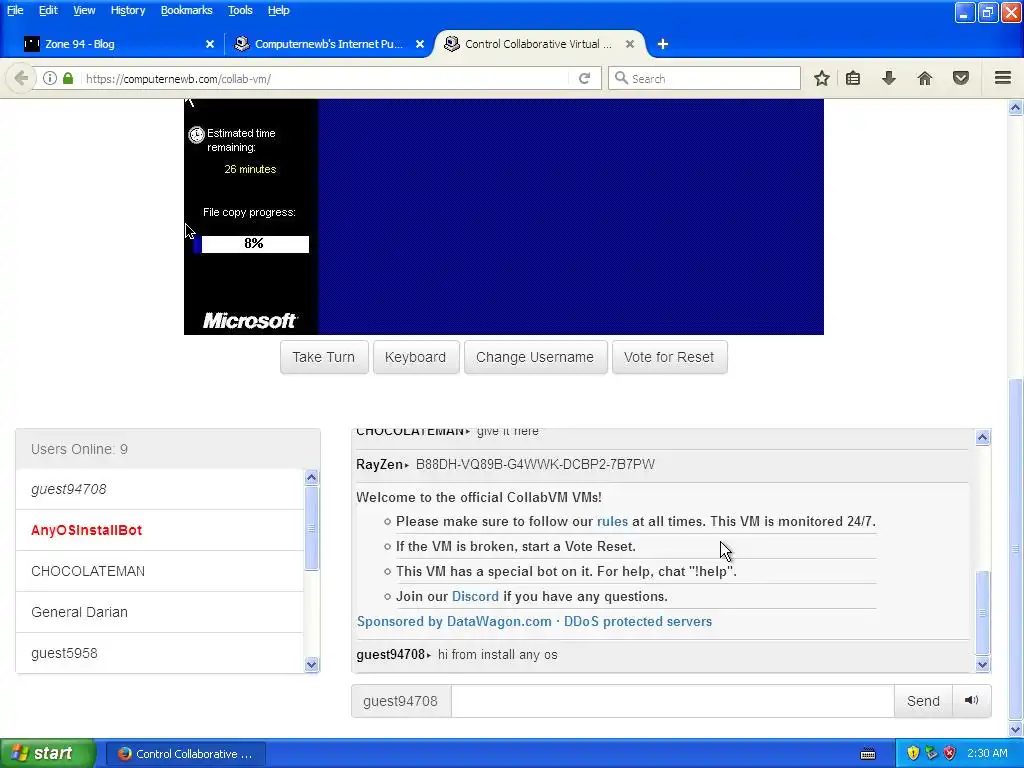Open the Discord link
The image size is (1024, 768).
475,596
